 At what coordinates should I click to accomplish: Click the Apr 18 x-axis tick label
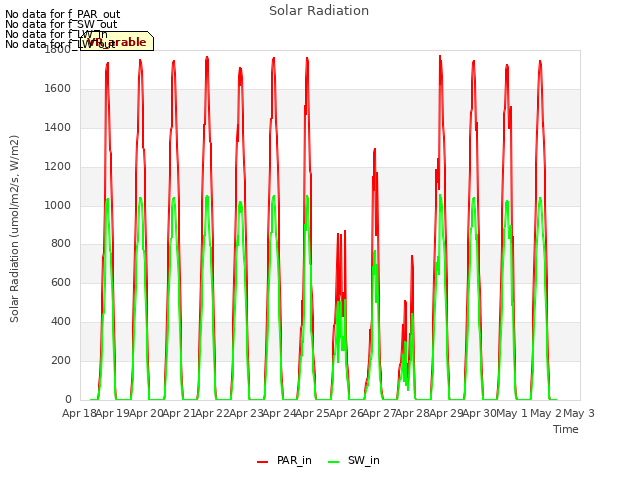click(x=79, y=413)
